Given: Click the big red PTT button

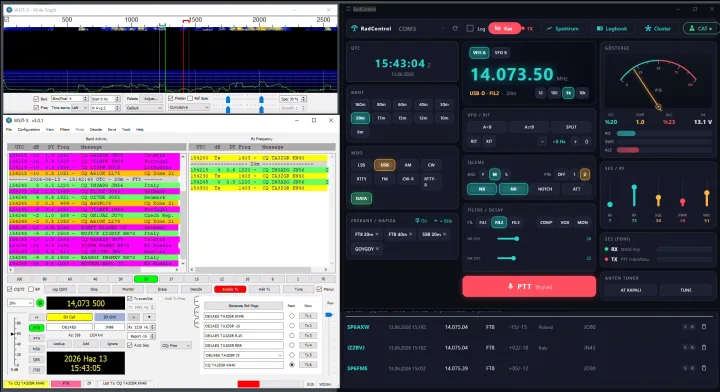Looking at the screenshot, I should coord(529,286).
